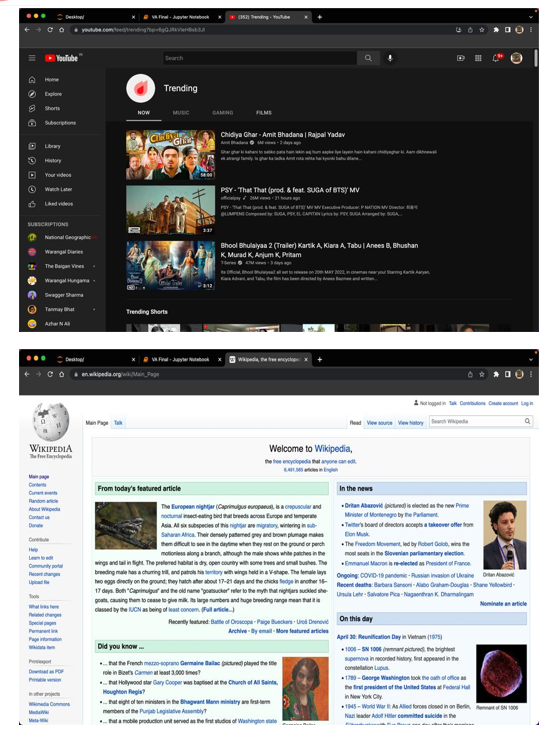Viewport: 557px width, 738px height.
Task: Open Wikipedia View source tab
Action: click(379, 423)
